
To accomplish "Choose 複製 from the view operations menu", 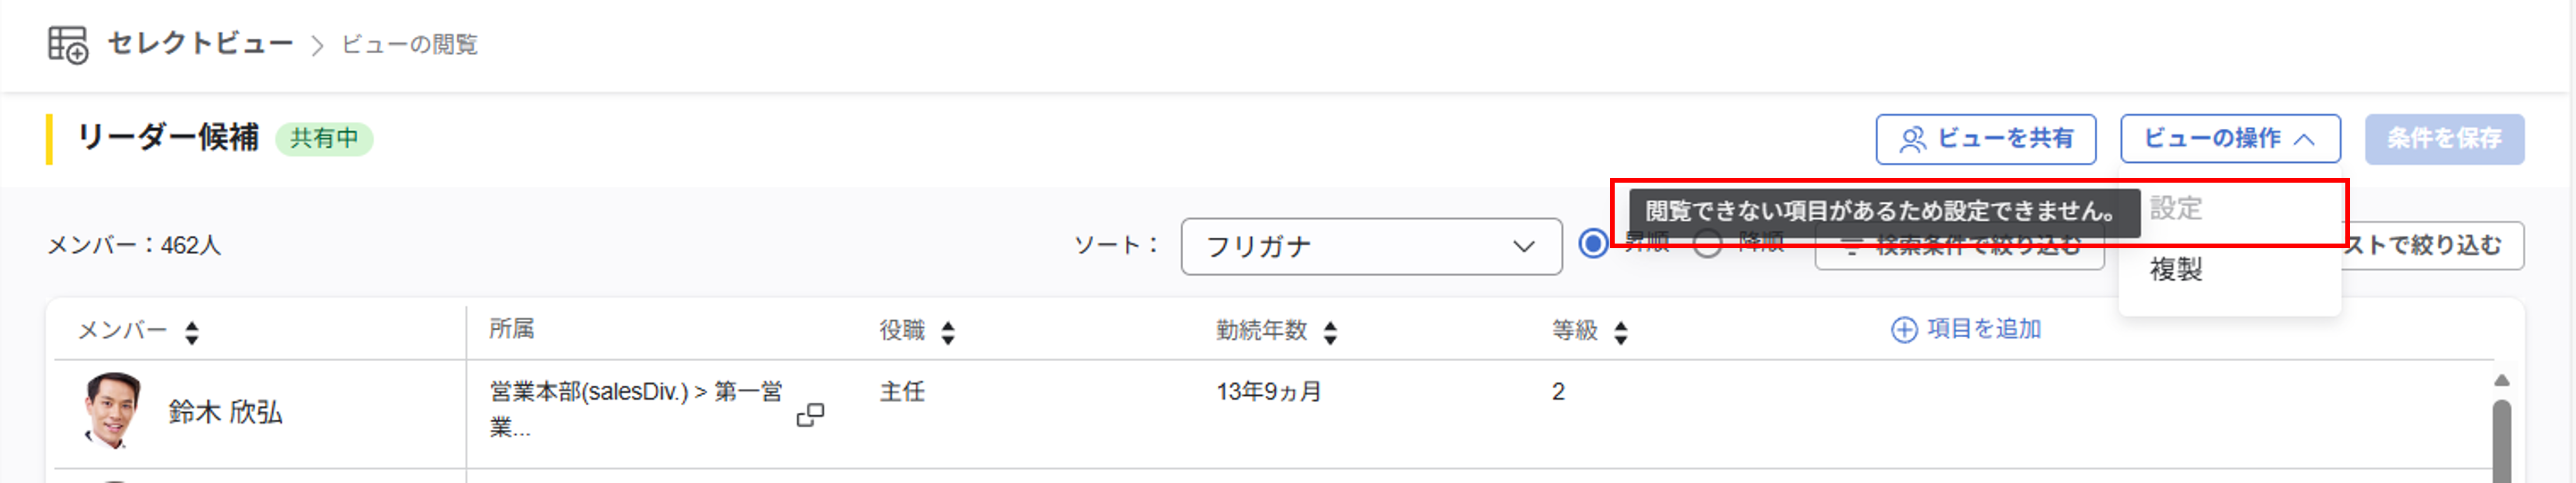I will 2176,269.
